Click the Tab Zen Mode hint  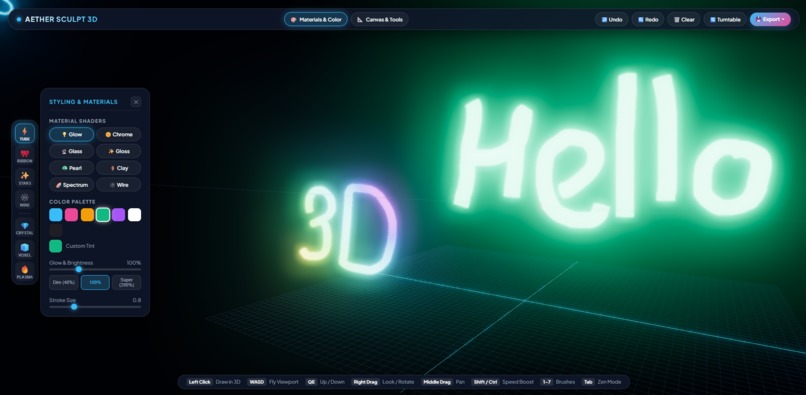[601, 382]
